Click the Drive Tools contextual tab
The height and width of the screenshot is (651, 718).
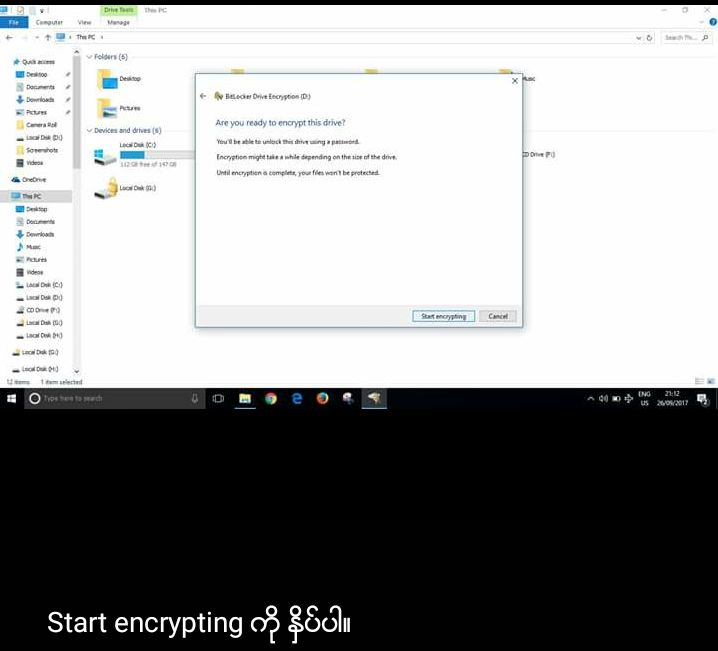(x=119, y=10)
